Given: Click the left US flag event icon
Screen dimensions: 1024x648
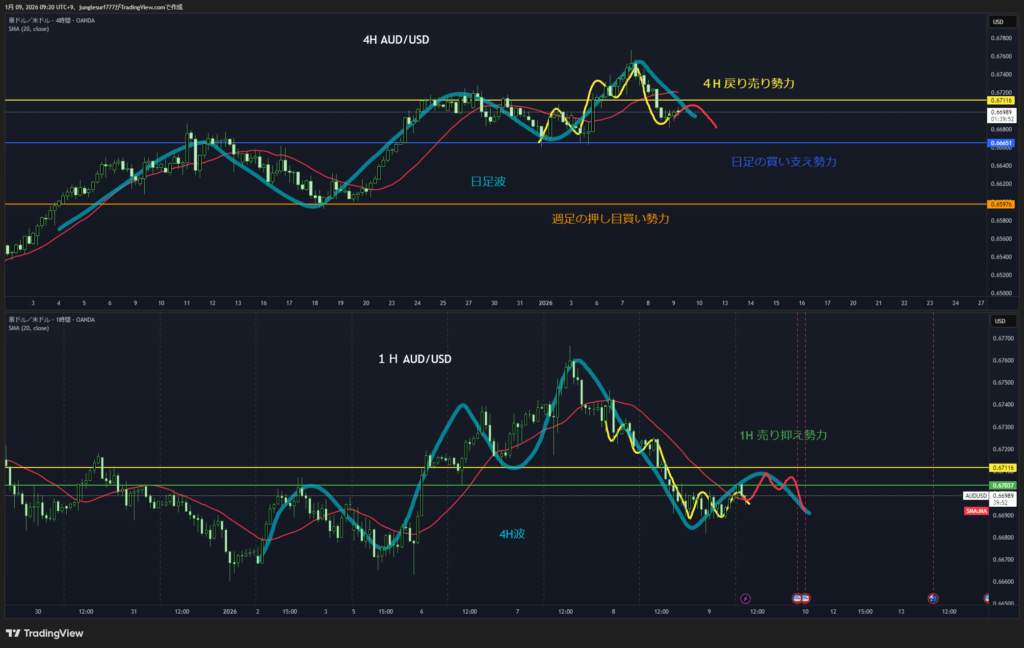Looking at the screenshot, I should click(x=797, y=598).
